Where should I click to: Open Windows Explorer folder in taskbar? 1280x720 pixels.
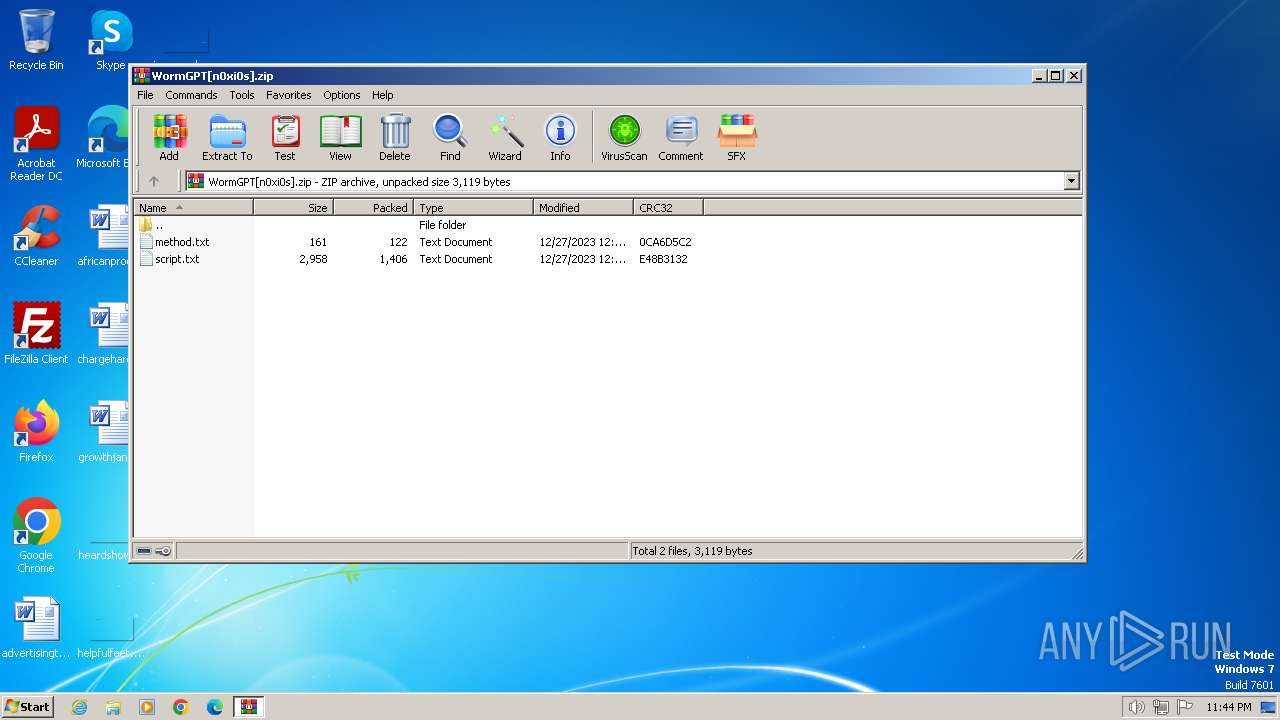[113, 707]
